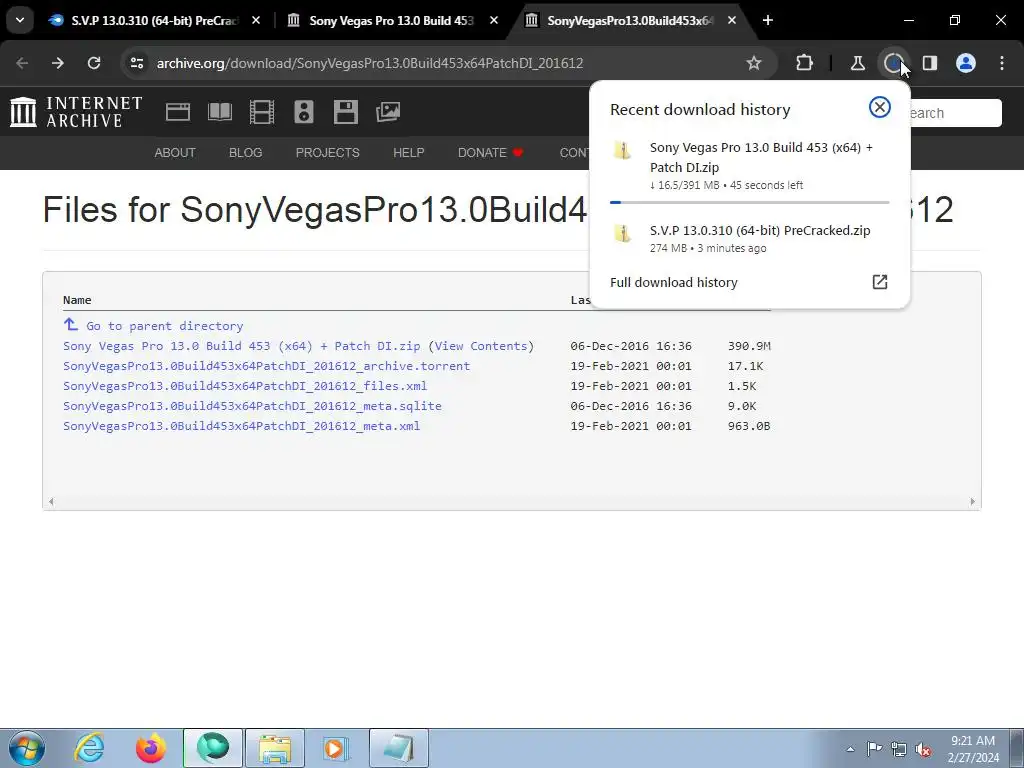This screenshot has height=768, width=1024.
Task: Close the Sony Vegas Pro 13.0 Build 453 tab
Action: point(494,20)
